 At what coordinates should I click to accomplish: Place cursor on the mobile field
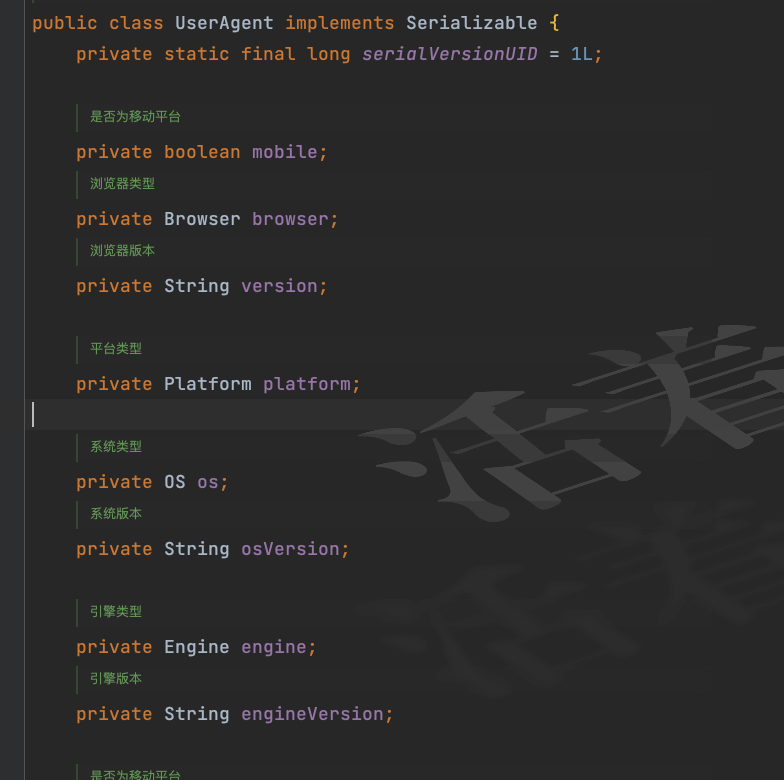(284, 152)
